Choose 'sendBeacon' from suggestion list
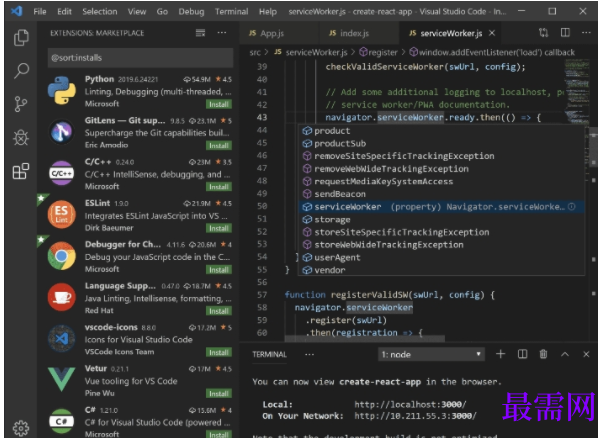614x438 pixels. 441,194
